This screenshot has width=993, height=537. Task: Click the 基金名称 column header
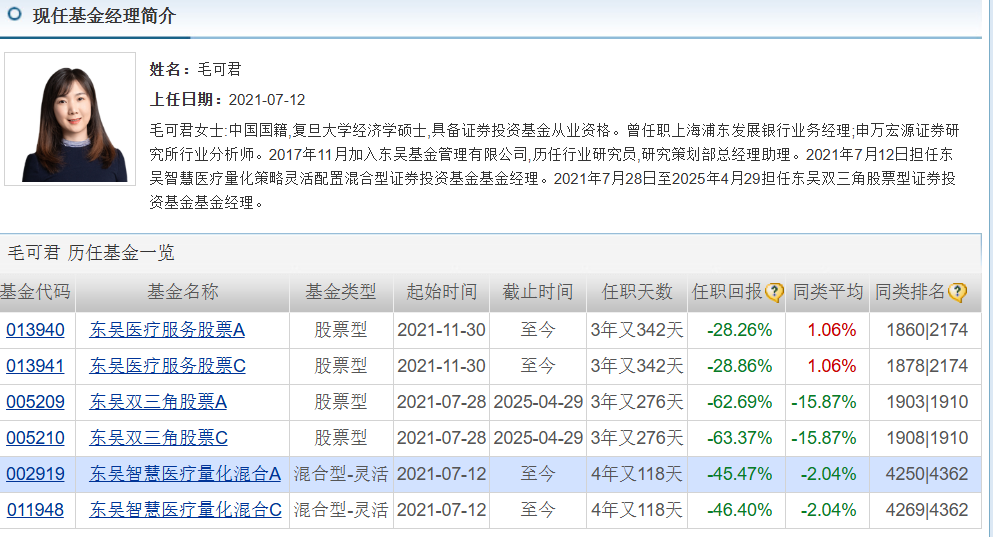182,292
